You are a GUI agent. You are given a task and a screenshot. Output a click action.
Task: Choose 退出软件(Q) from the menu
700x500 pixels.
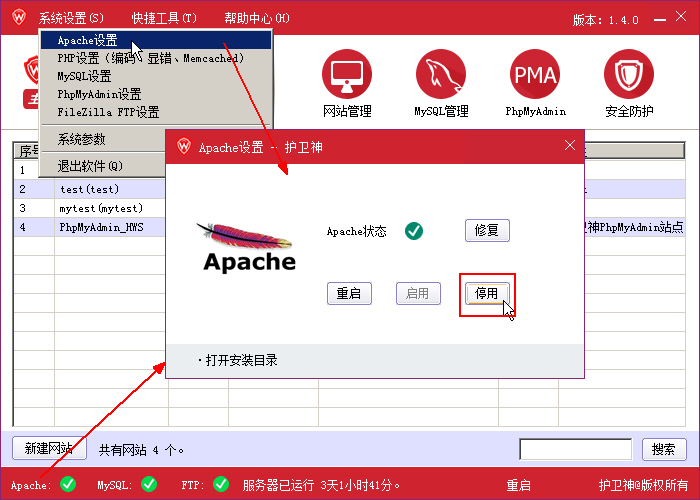[104, 166]
